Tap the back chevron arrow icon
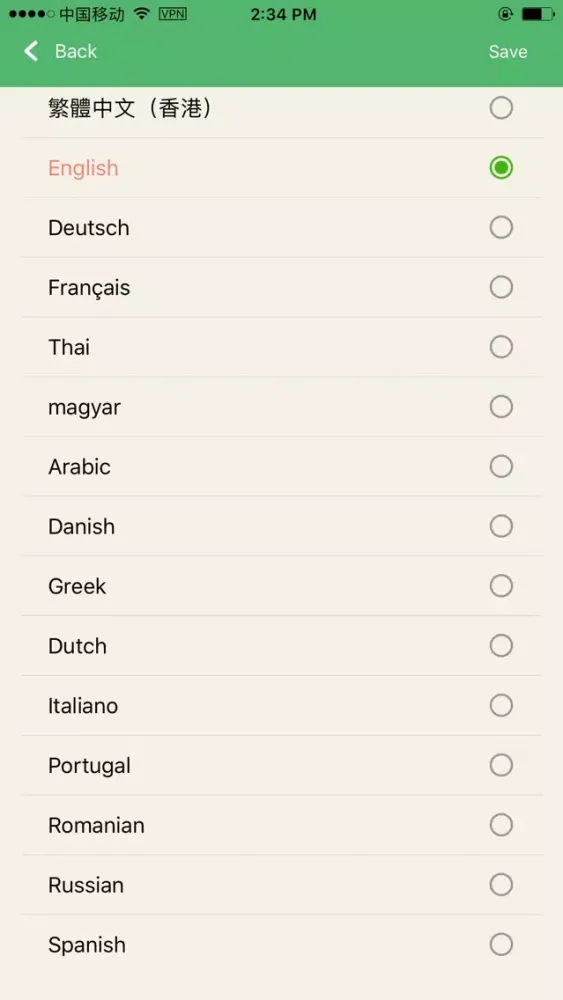 coord(31,51)
